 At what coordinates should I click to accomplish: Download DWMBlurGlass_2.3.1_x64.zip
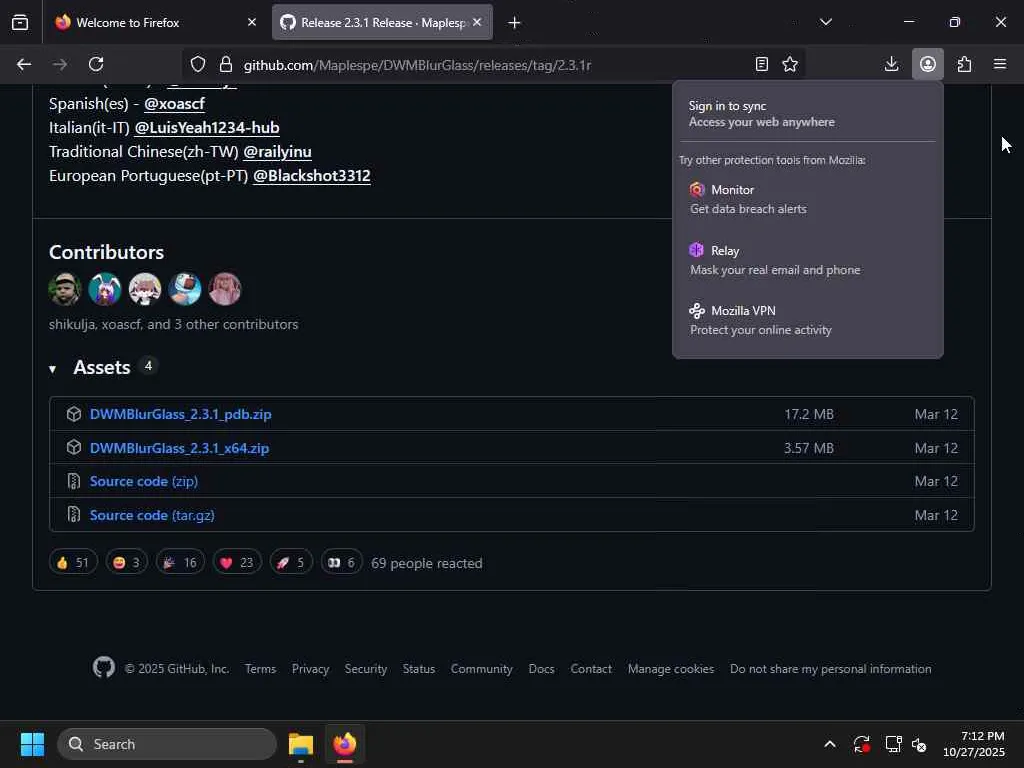point(180,448)
